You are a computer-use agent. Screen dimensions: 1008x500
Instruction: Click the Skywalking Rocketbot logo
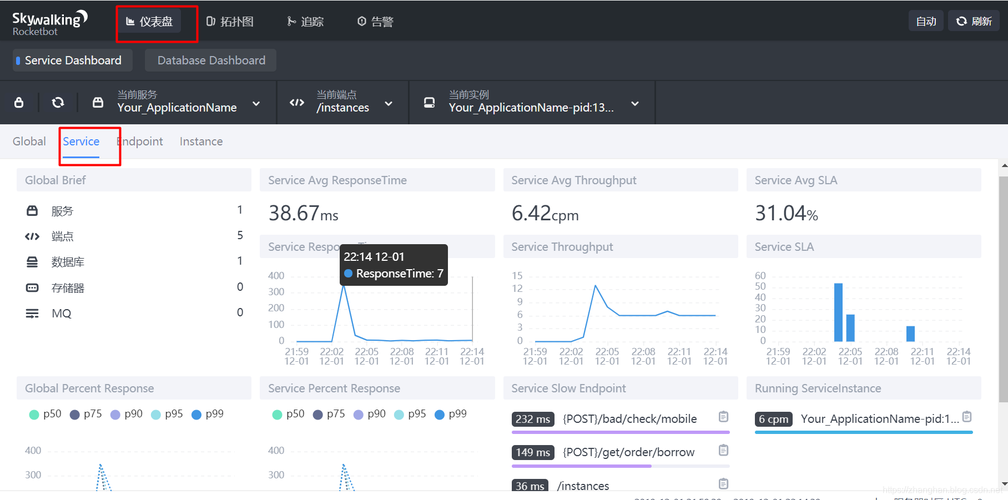point(50,21)
